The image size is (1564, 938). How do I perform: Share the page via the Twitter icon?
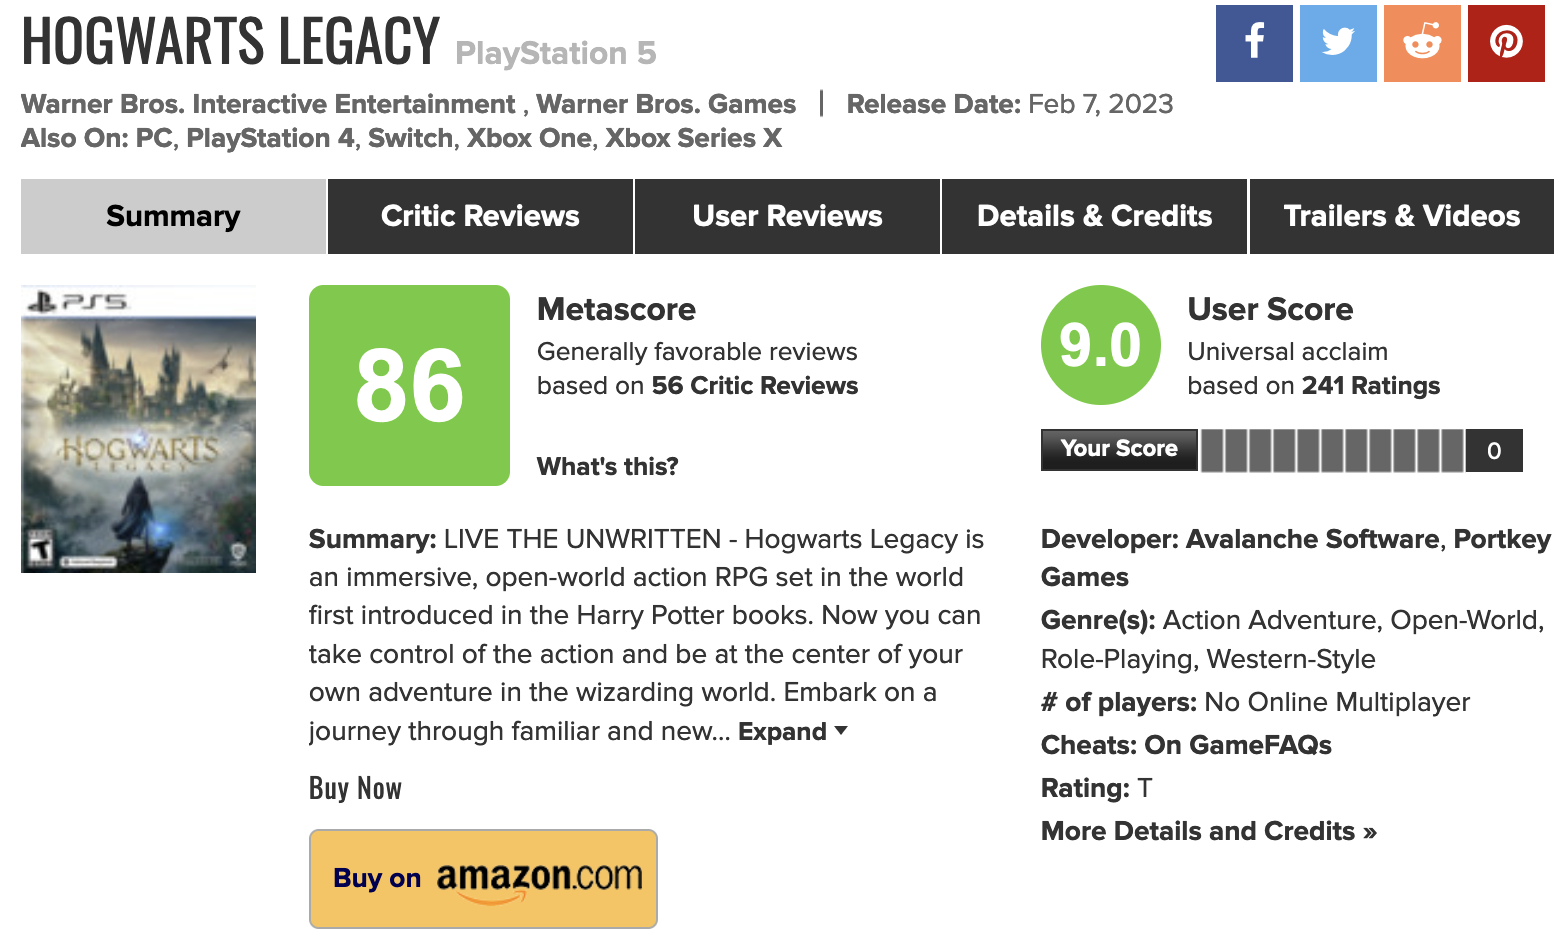point(1338,43)
